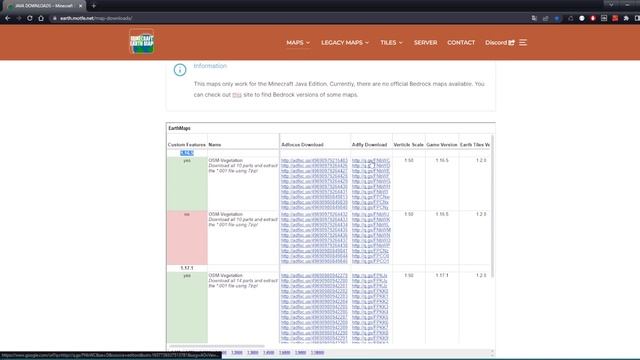The image size is (640, 360).
Task: Click the spreadsheet vertical scrollbar
Action: click(493, 206)
